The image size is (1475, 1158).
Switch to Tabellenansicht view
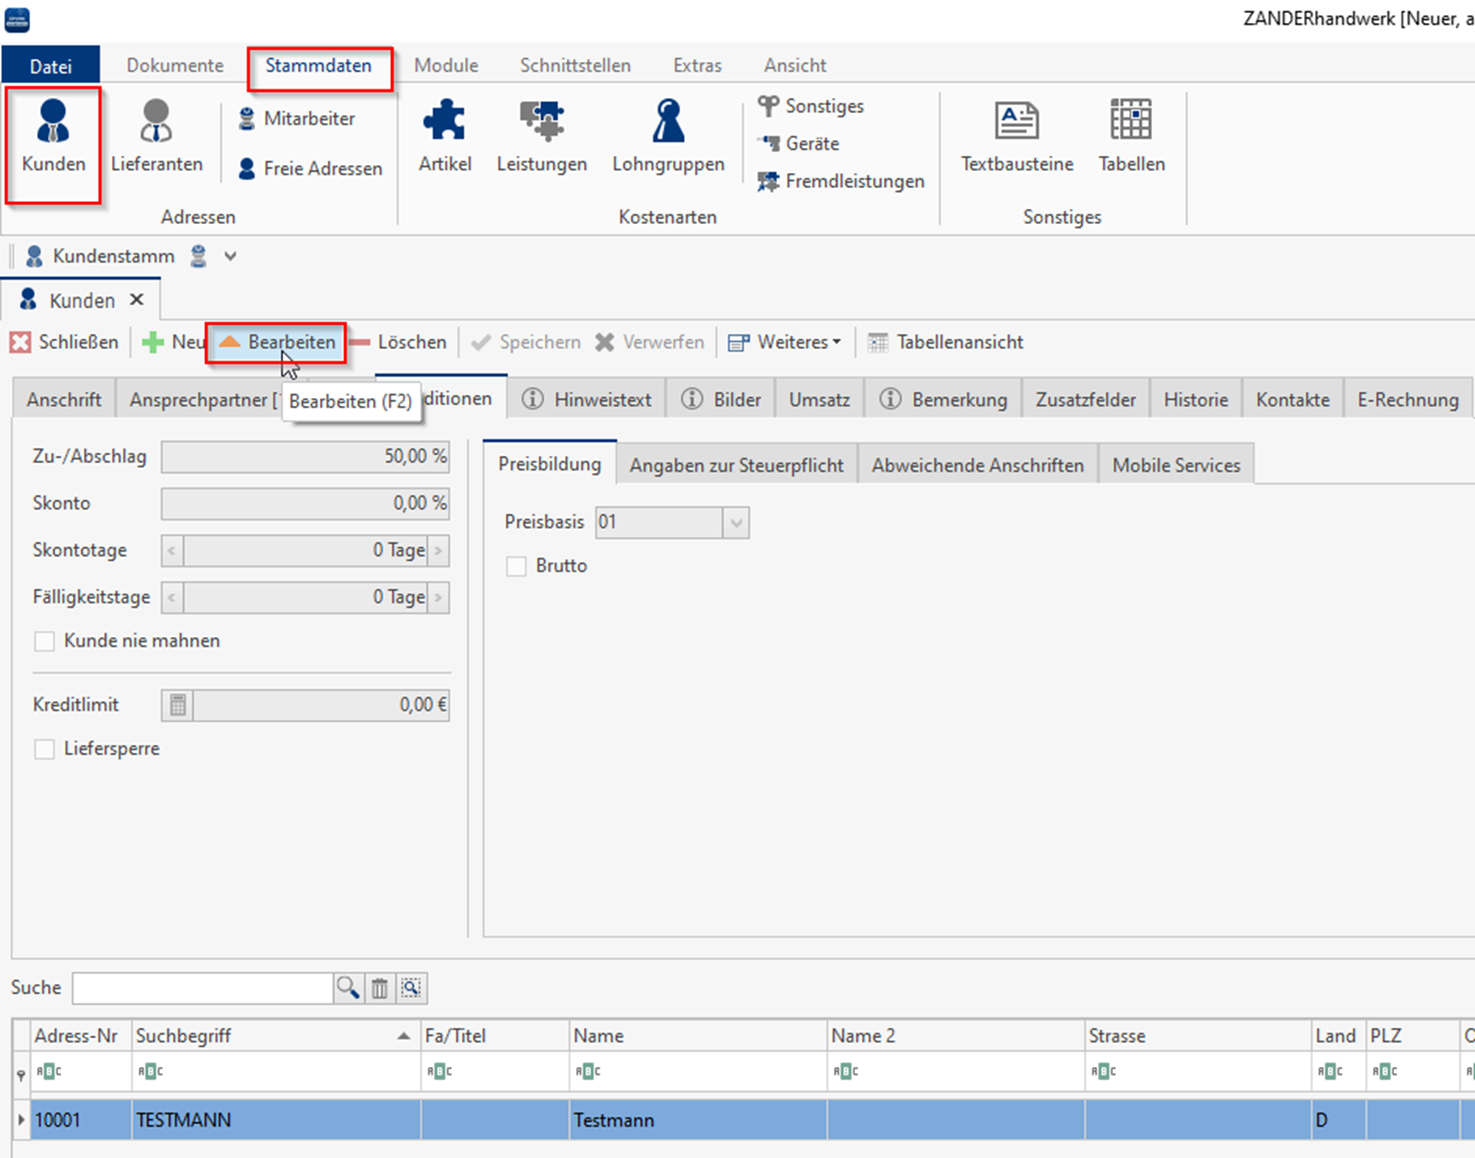[946, 342]
